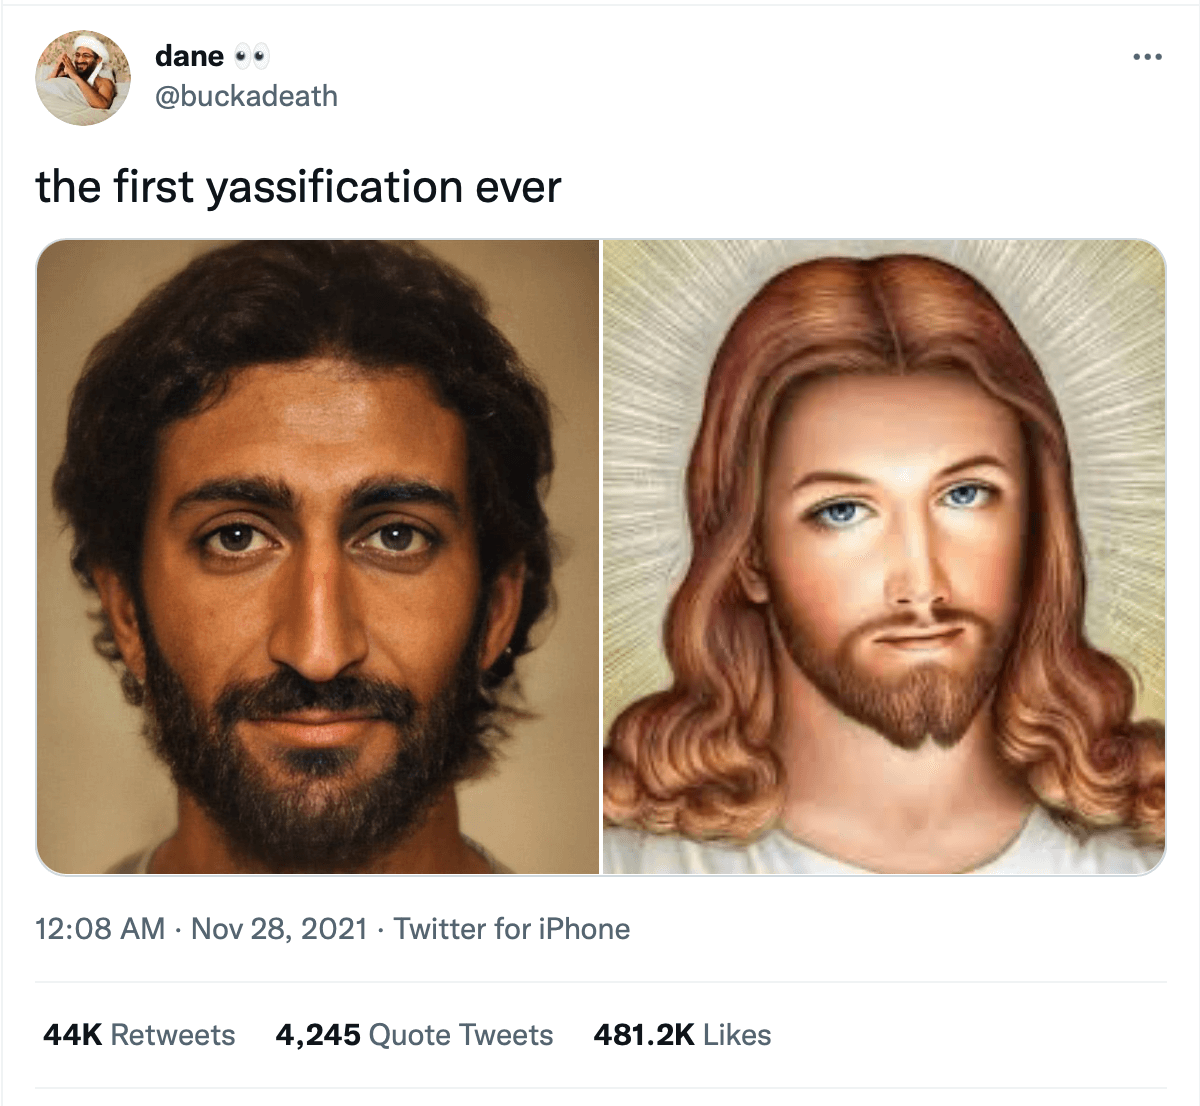The width and height of the screenshot is (1200, 1106).
Task: Click the 481.2K like count number
Action: coord(644,1035)
